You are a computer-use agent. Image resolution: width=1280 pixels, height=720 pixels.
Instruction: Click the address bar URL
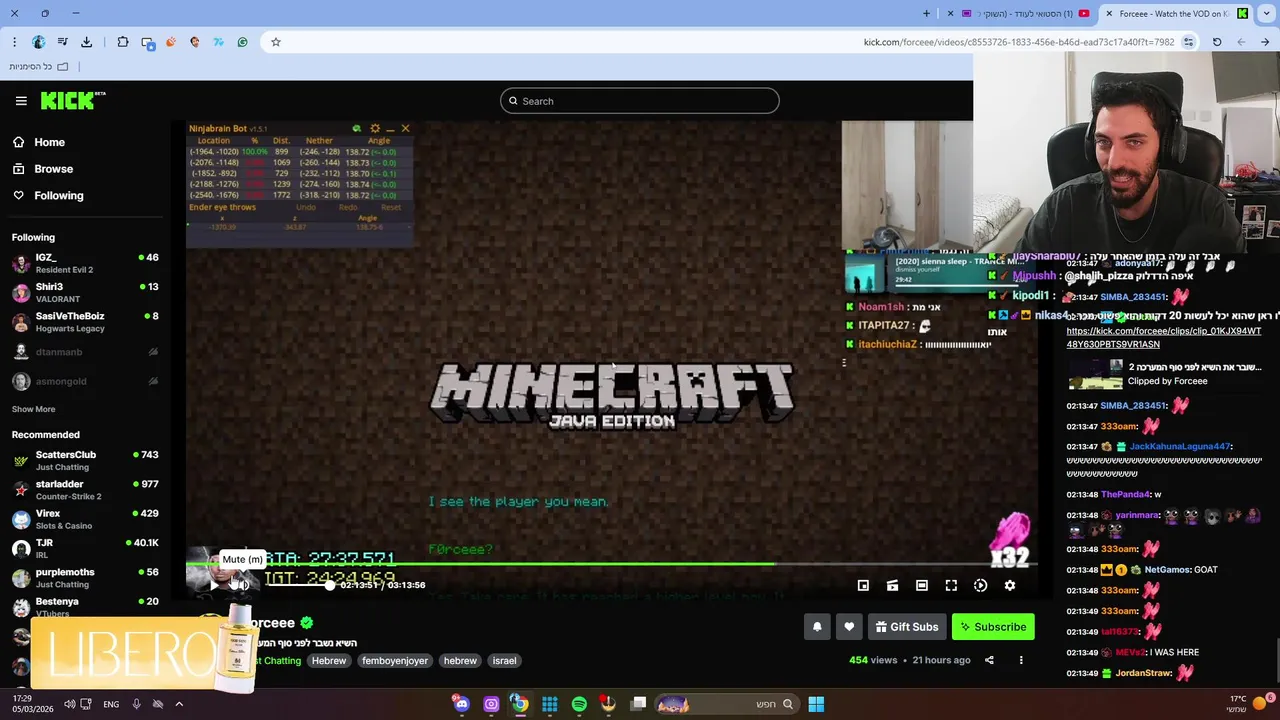click(1018, 42)
